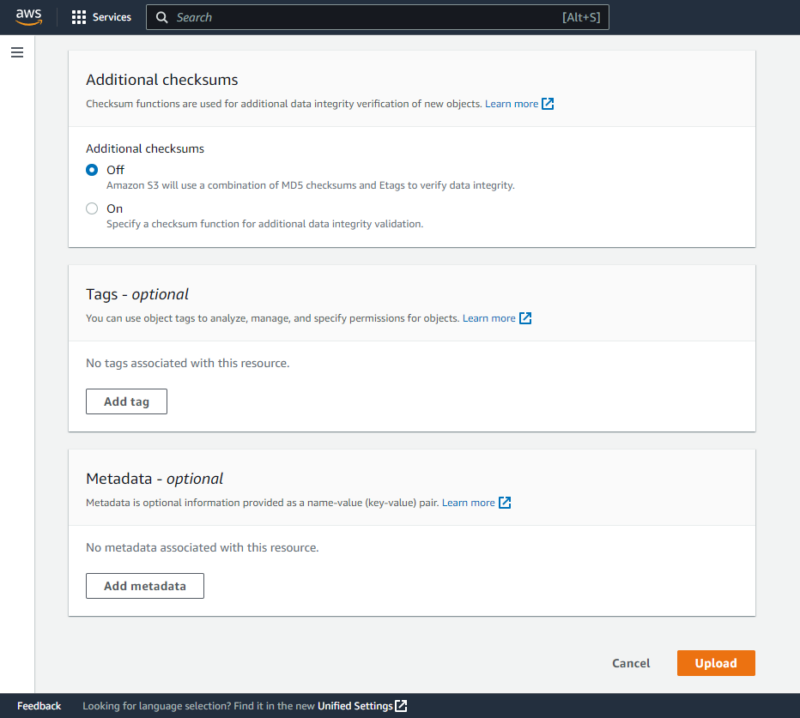Screen dimensions: 800x718
Task: Click the external link icon after Unified Settings
Action: pyautogui.click(x=401, y=705)
